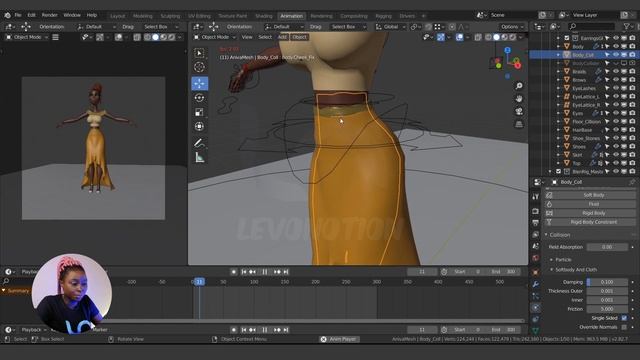Click the zoom magnifier viewport gizmo
640x360 pixels.
(519, 86)
